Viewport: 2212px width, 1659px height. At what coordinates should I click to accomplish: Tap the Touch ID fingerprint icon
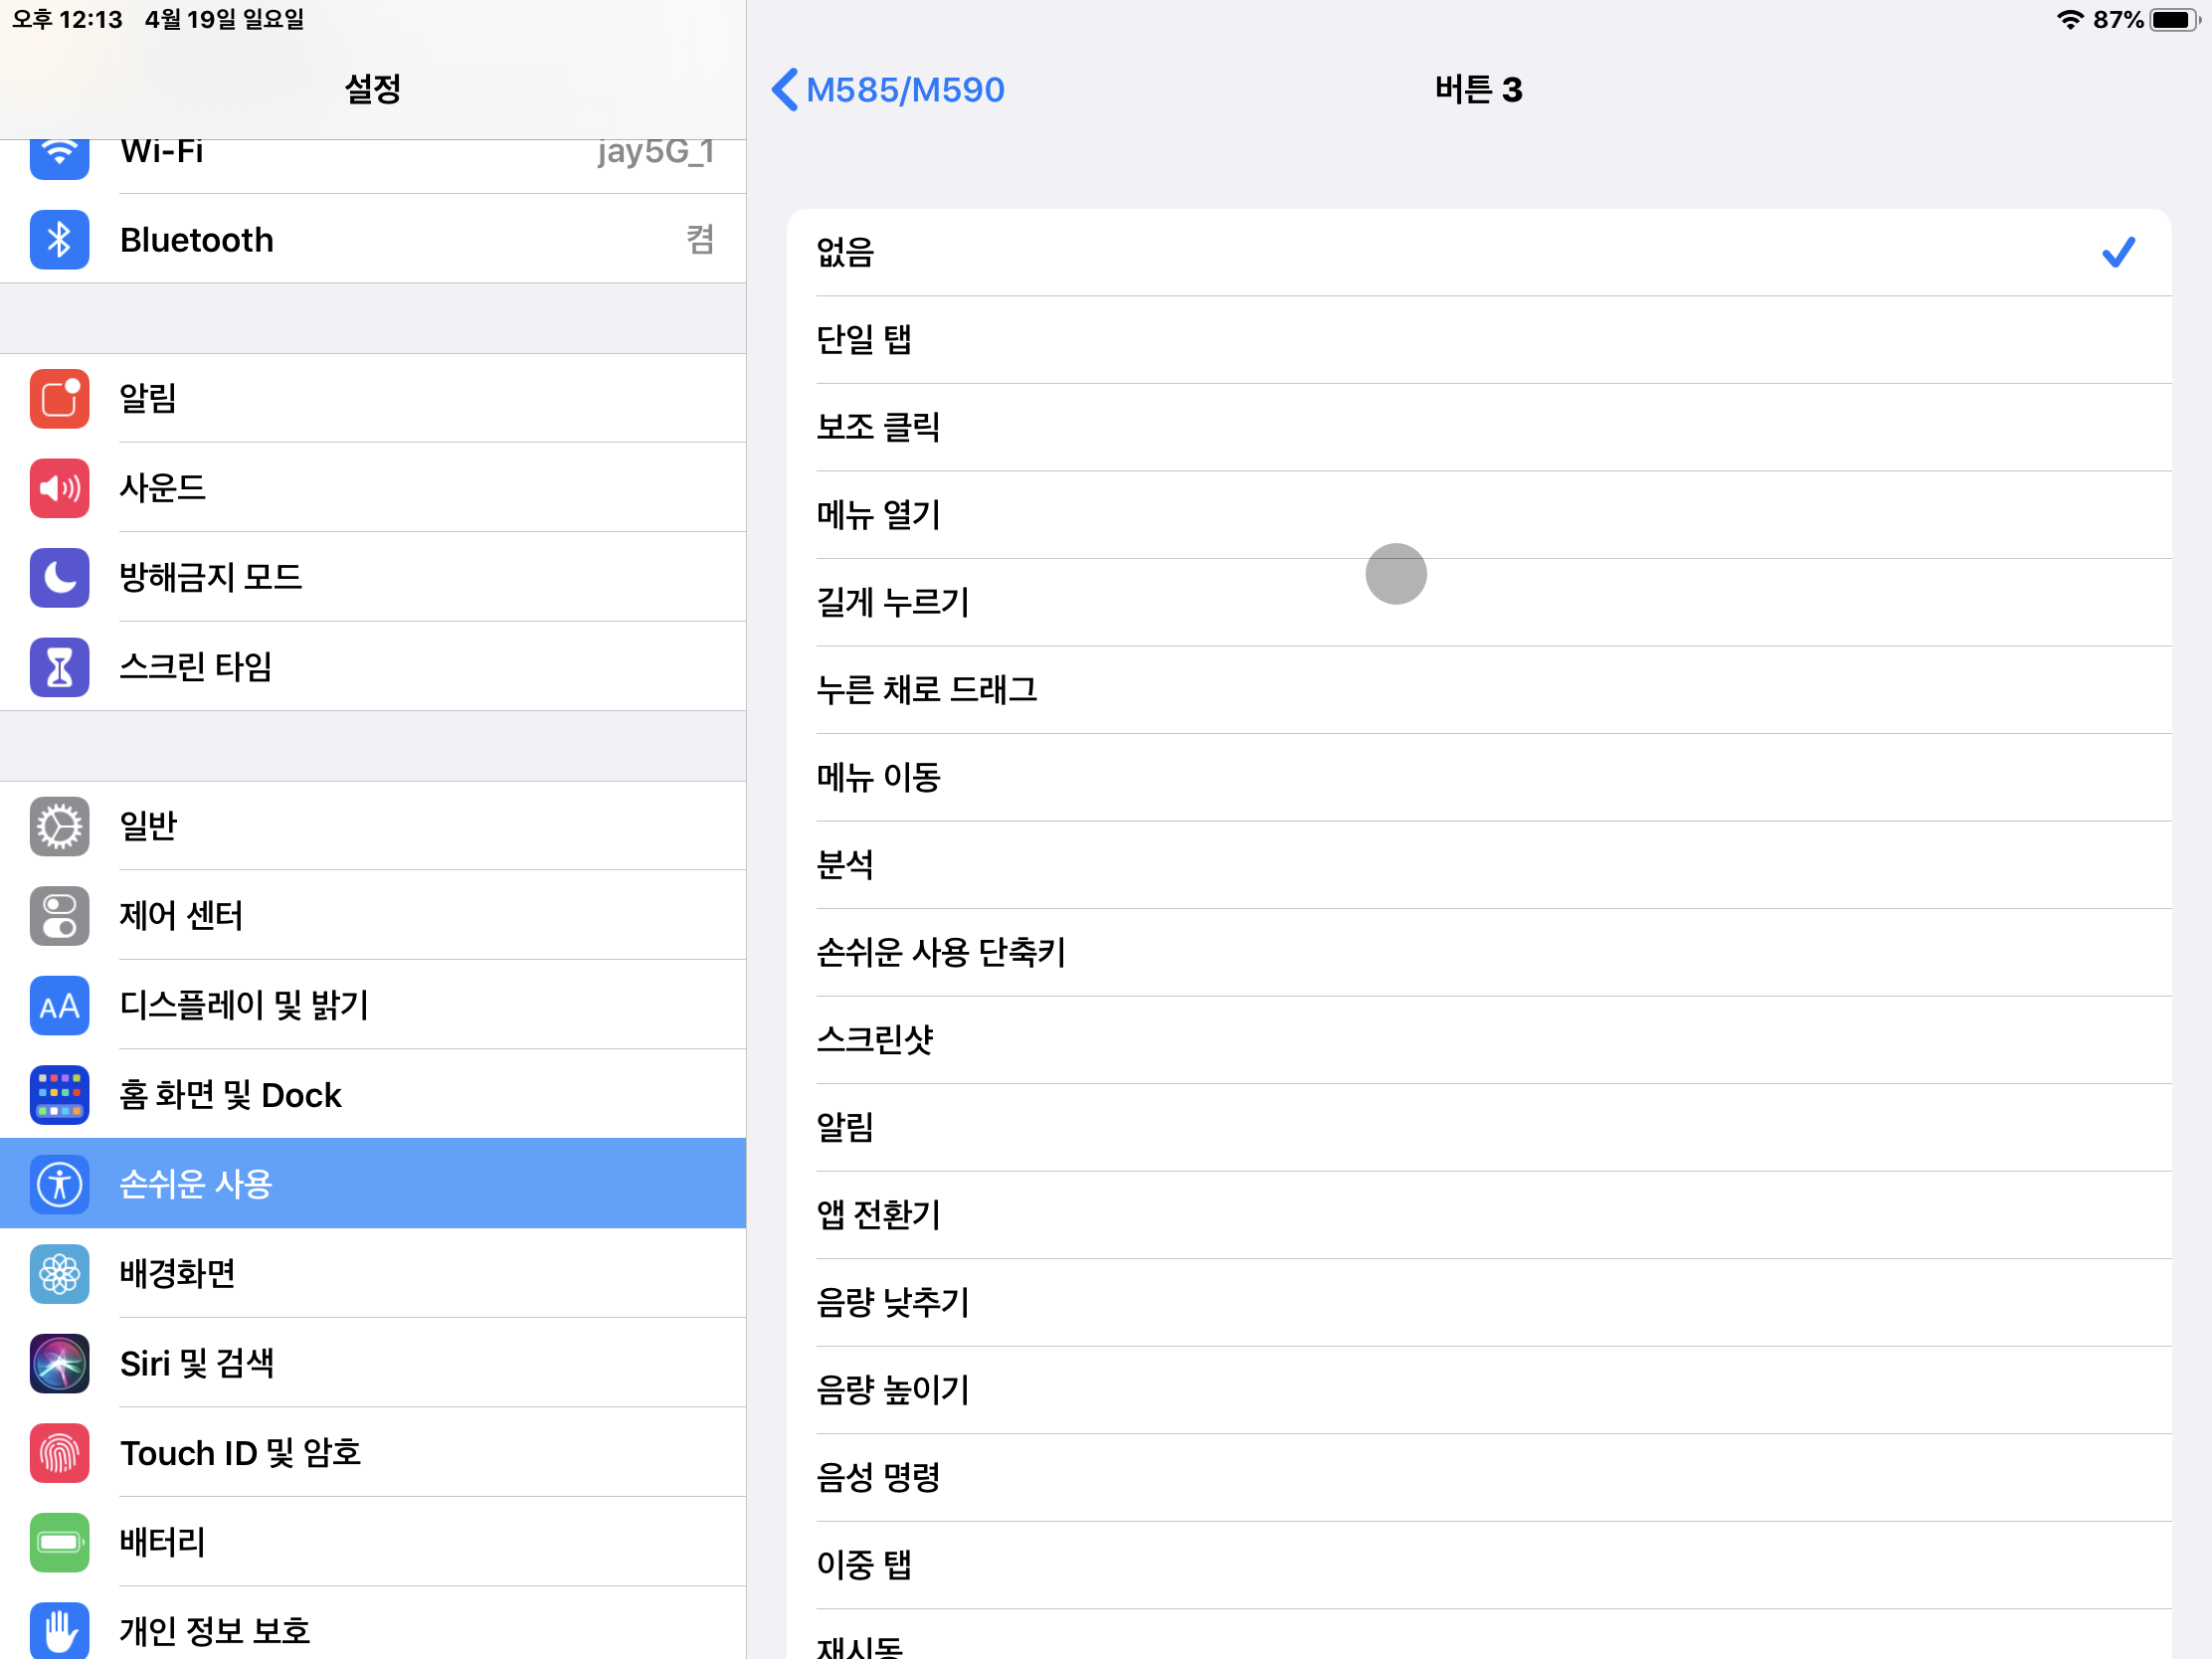(x=59, y=1453)
